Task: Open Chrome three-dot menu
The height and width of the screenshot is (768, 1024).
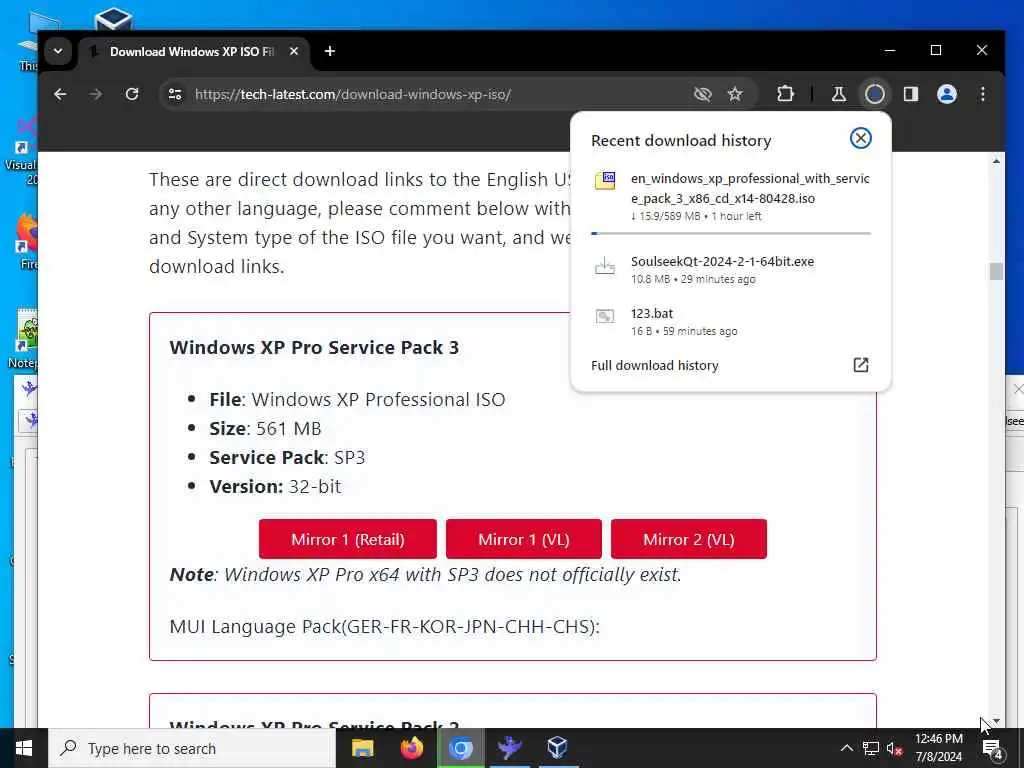Action: [x=982, y=94]
